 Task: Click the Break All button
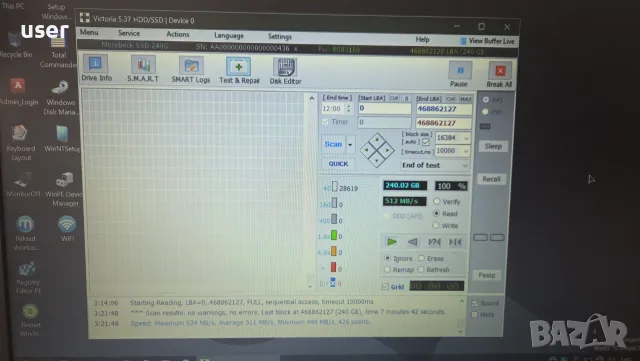coord(499,75)
